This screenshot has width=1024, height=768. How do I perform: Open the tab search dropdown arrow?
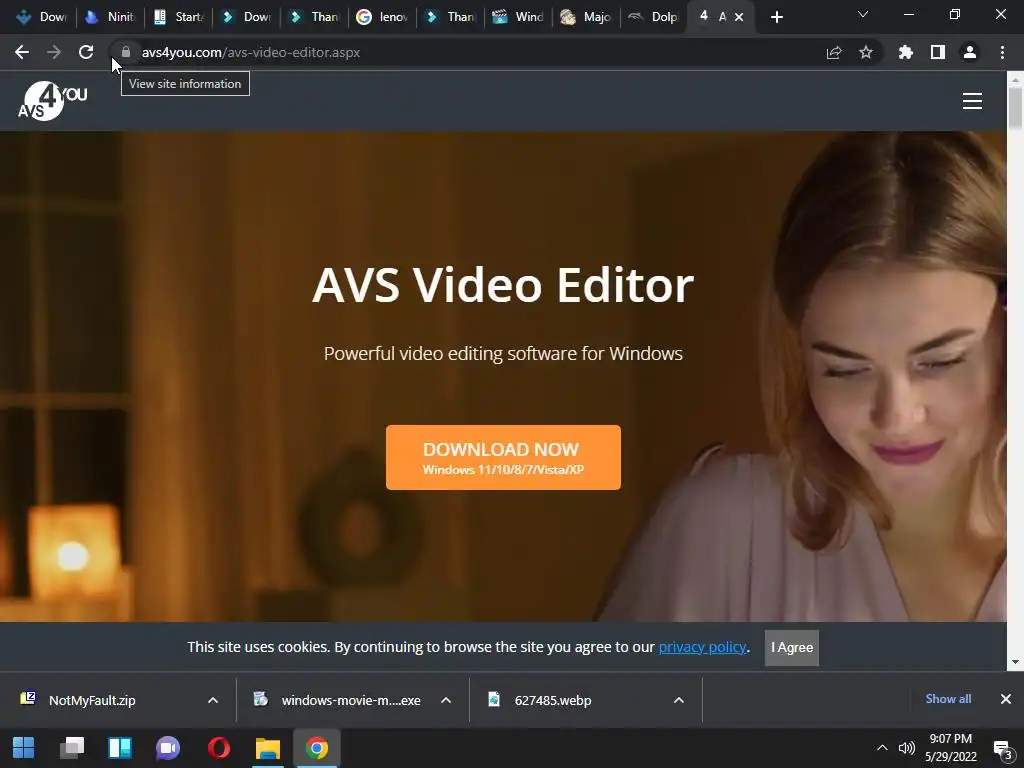pos(863,14)
